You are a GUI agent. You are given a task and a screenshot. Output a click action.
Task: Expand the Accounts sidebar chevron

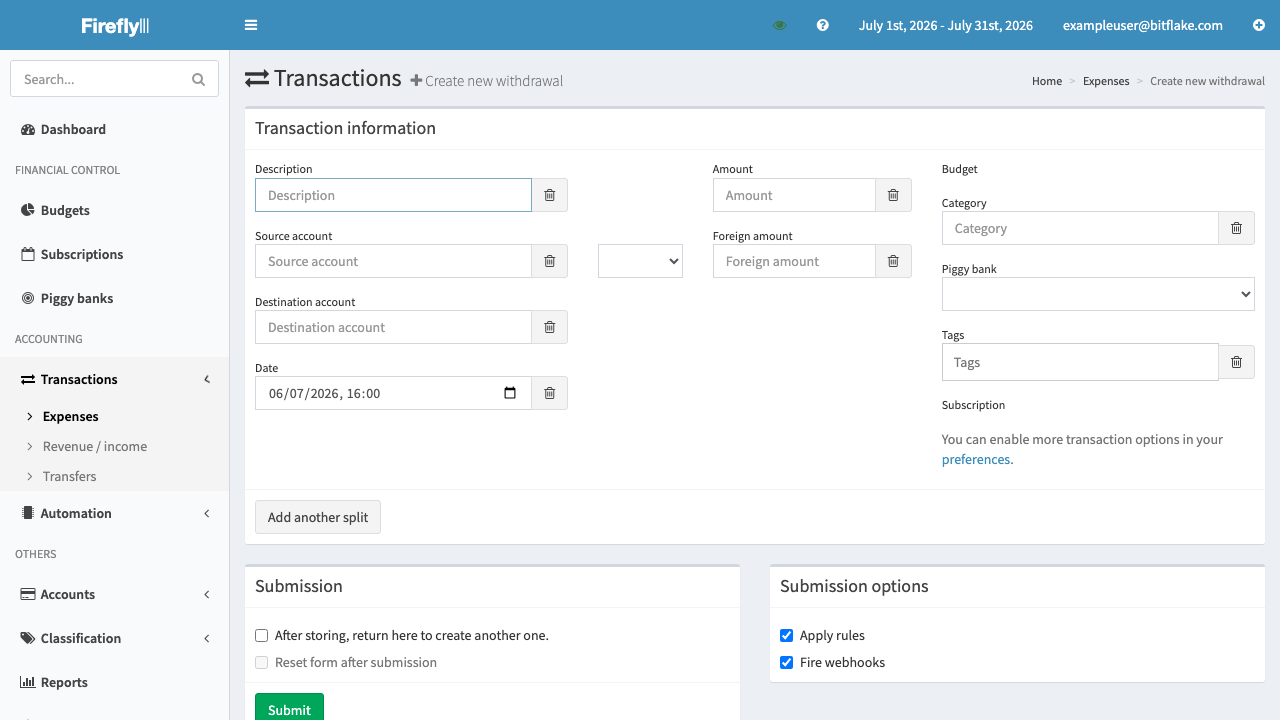coord(207,594)
